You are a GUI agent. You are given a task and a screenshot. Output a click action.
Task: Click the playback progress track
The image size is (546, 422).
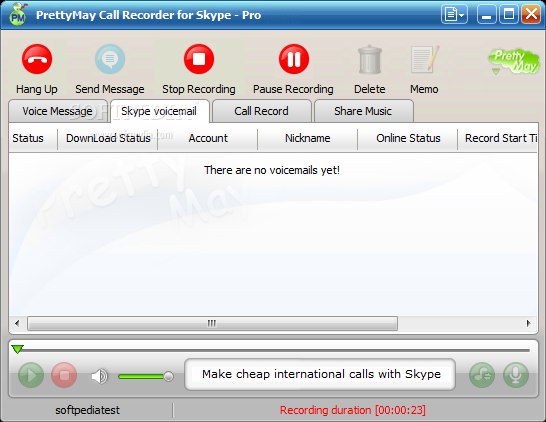click(x=273, y=350)
